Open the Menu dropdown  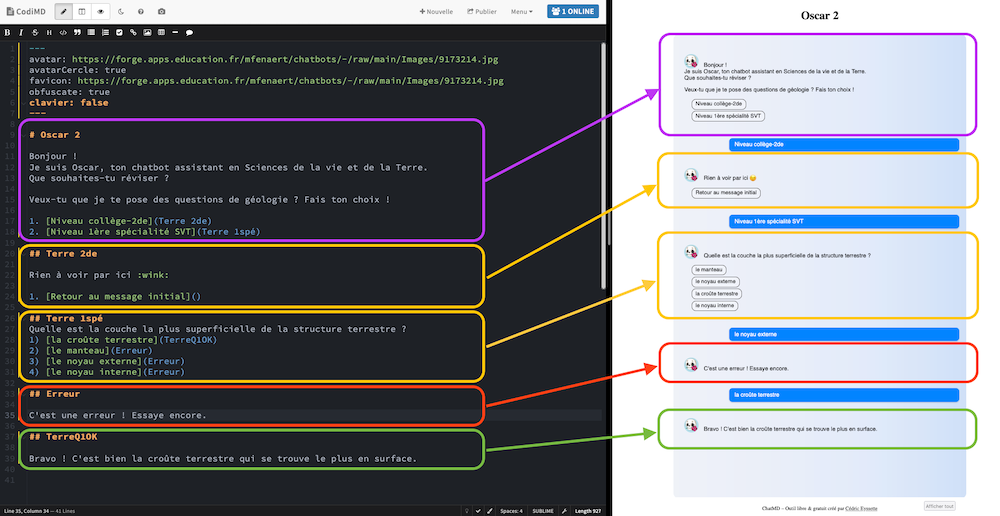tap(521, 12)
